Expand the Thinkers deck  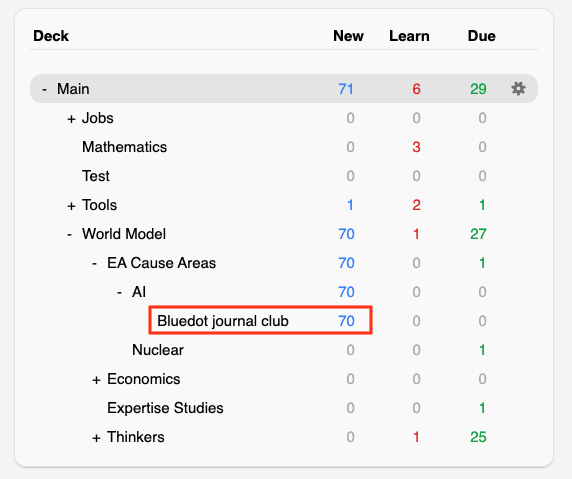[96, 438]
